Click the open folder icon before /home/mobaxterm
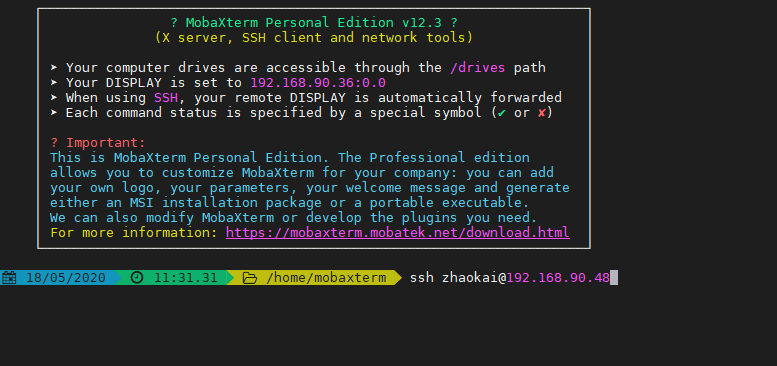The image size is (777, 366). click(250, 278)
